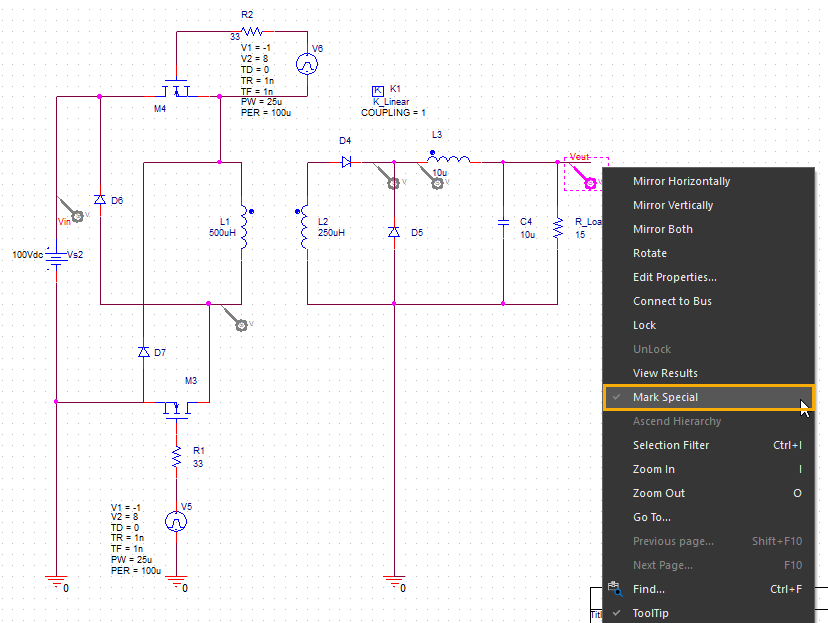Select the V5 pulse voltage source
Viewport: 828px width, 623px height.
pos(176,521)
